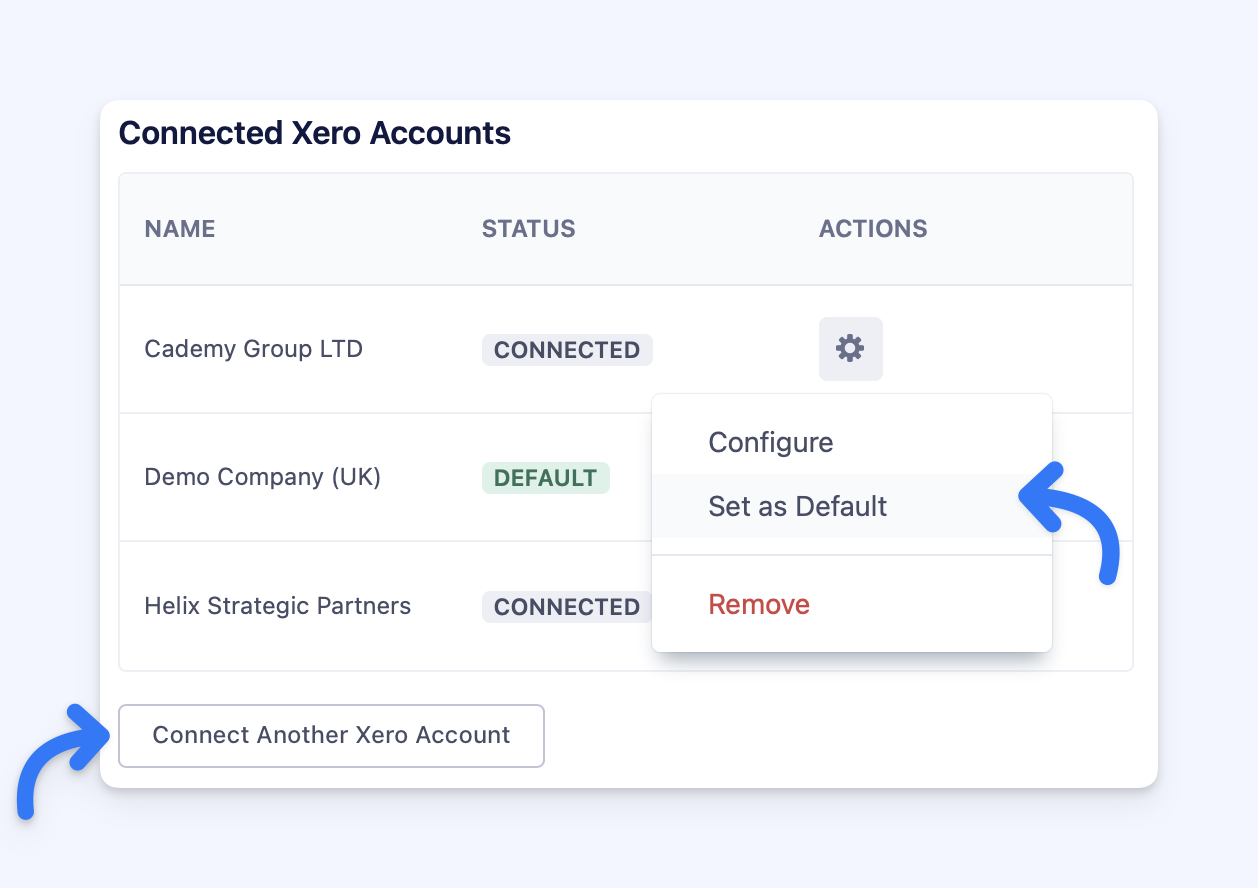Click the gear icon for Cademy Group LTD
This screenshot has width=1258, height=888.
(850, 349)
